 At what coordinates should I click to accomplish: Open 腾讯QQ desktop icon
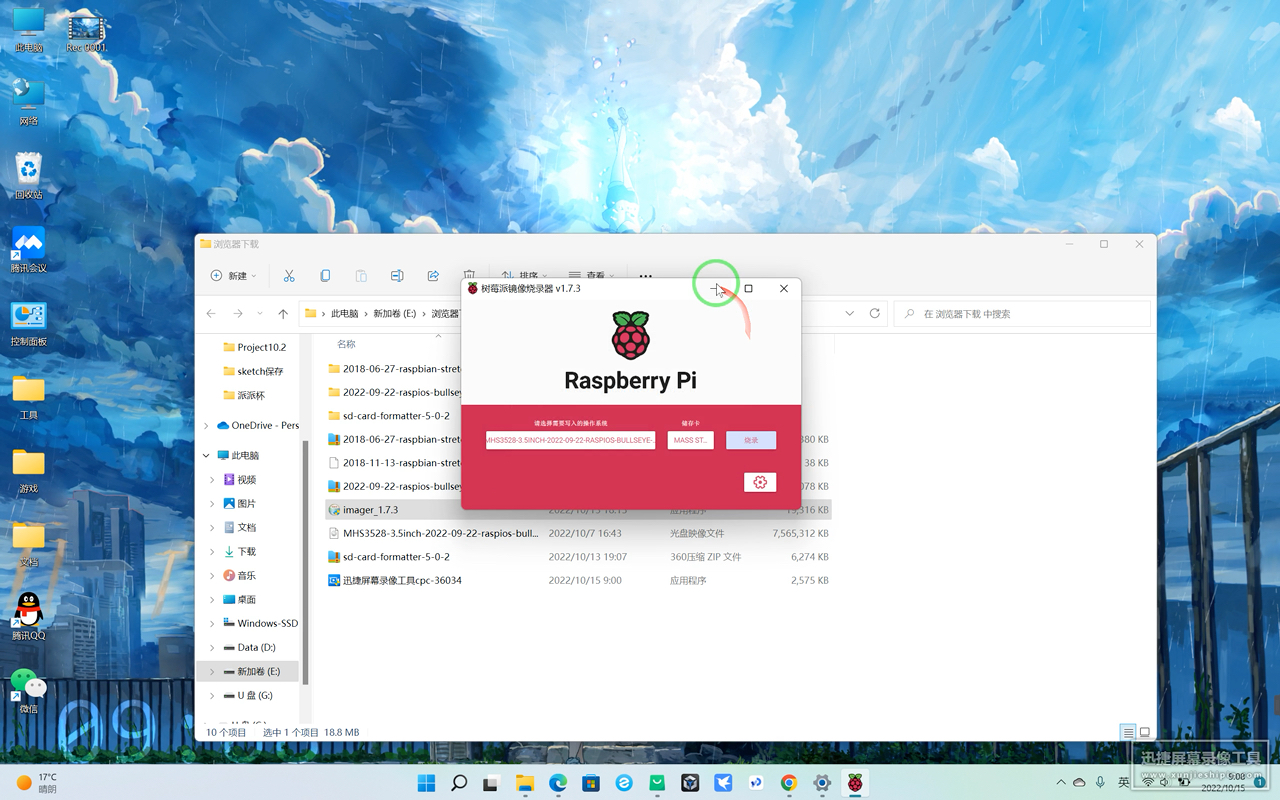click(28, 616)
